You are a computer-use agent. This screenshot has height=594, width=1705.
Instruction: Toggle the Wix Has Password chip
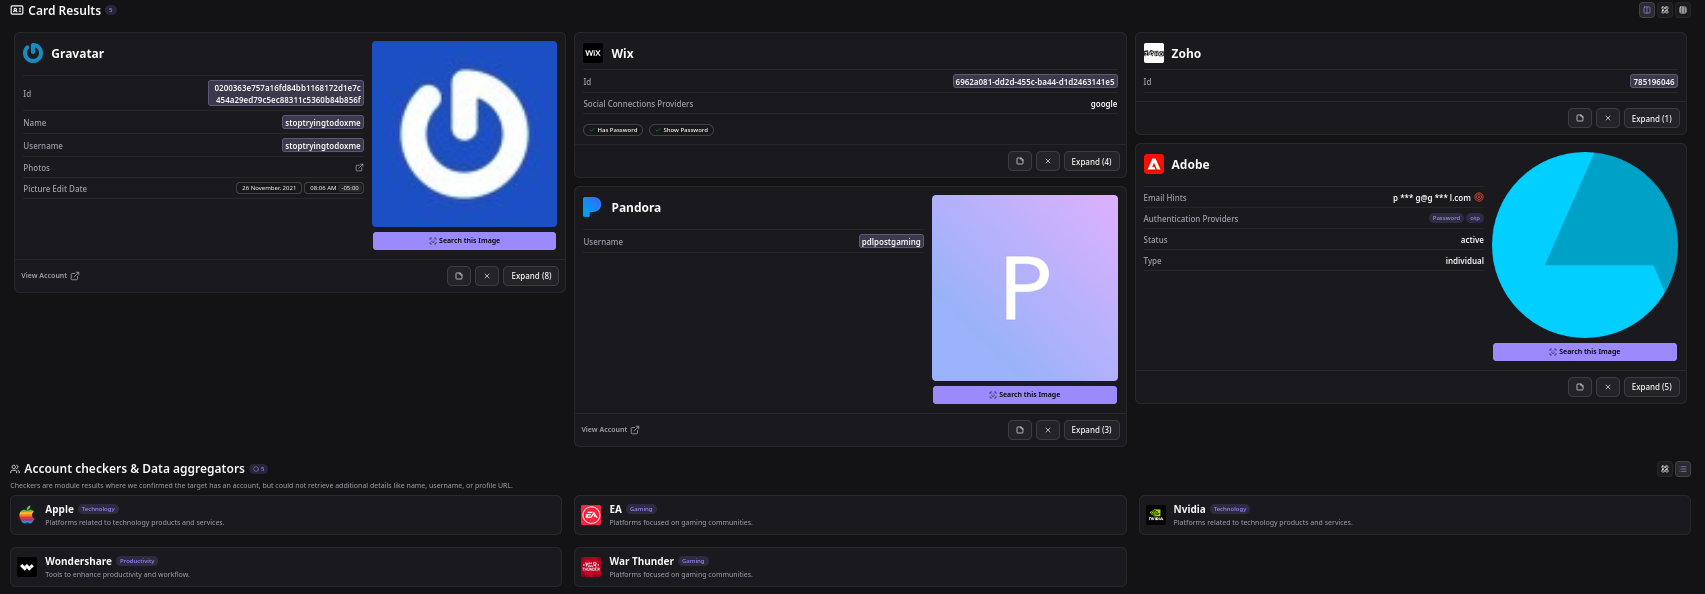point(612,130)
